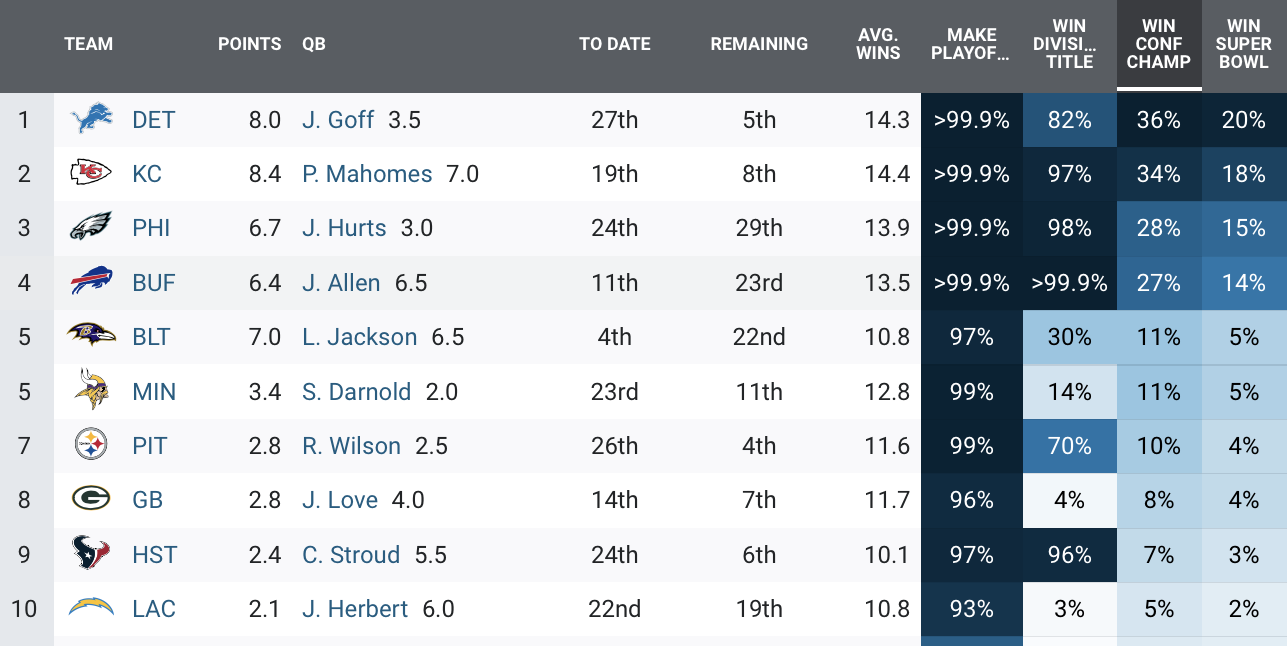1288x646 pixels.
Task: Click the Minnesota Vikings logo
Action: (91, 390)
